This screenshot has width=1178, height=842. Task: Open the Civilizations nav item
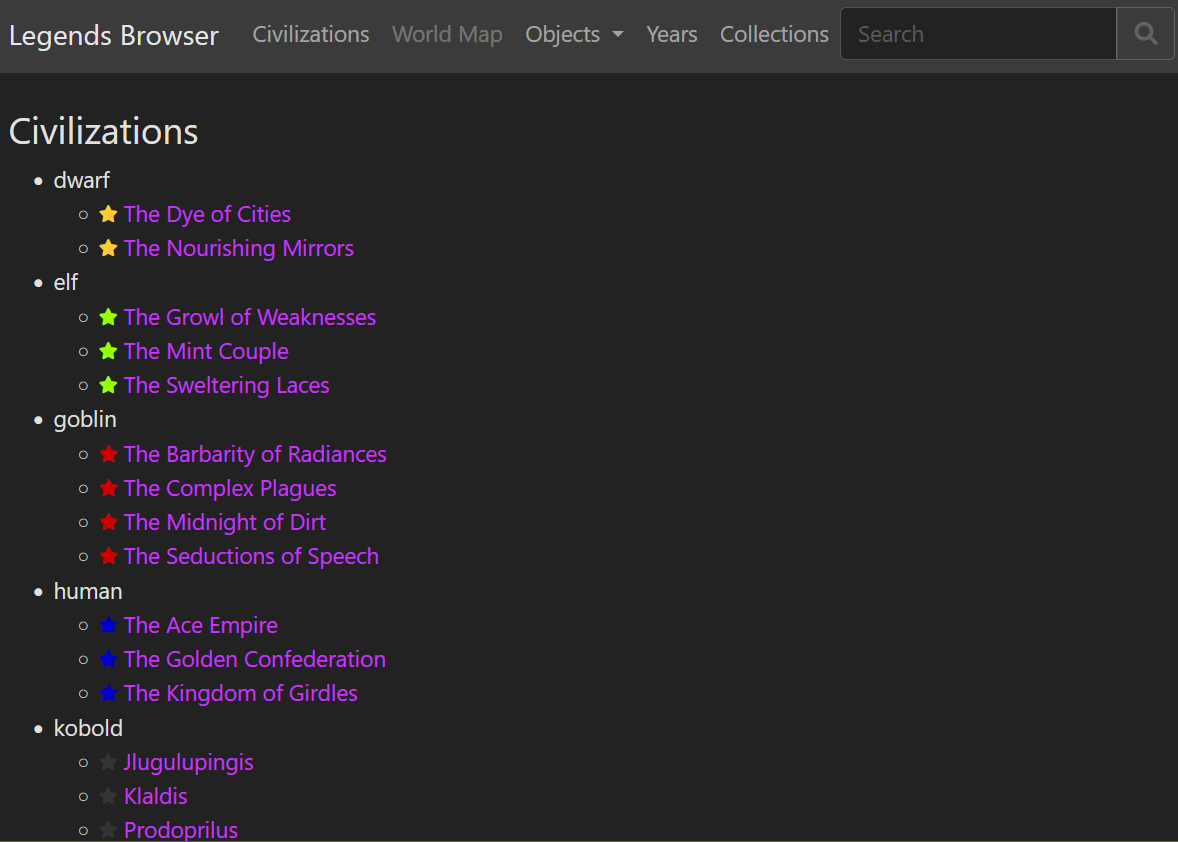[x=311, y=34]
